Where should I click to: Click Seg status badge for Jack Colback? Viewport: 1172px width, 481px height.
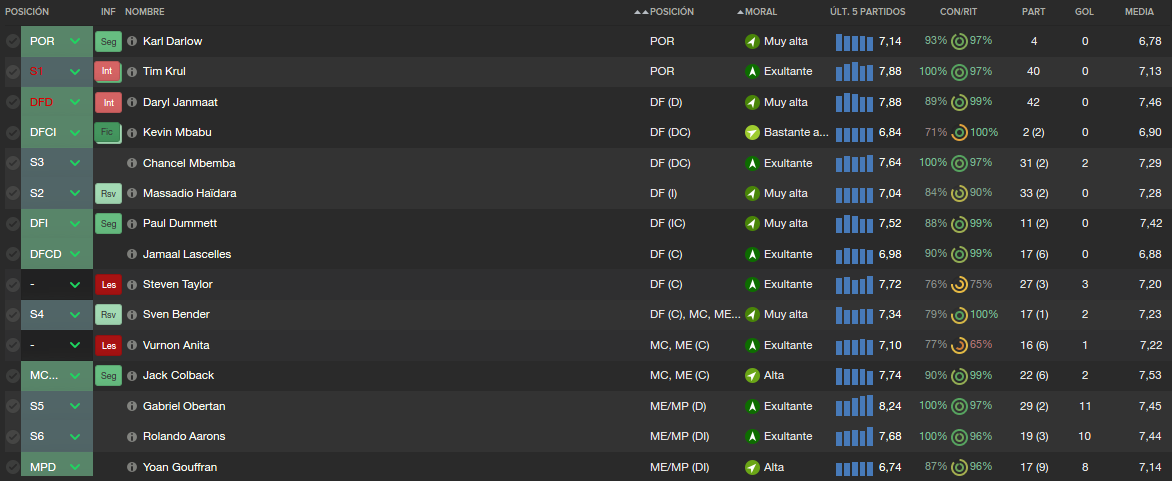108,376
